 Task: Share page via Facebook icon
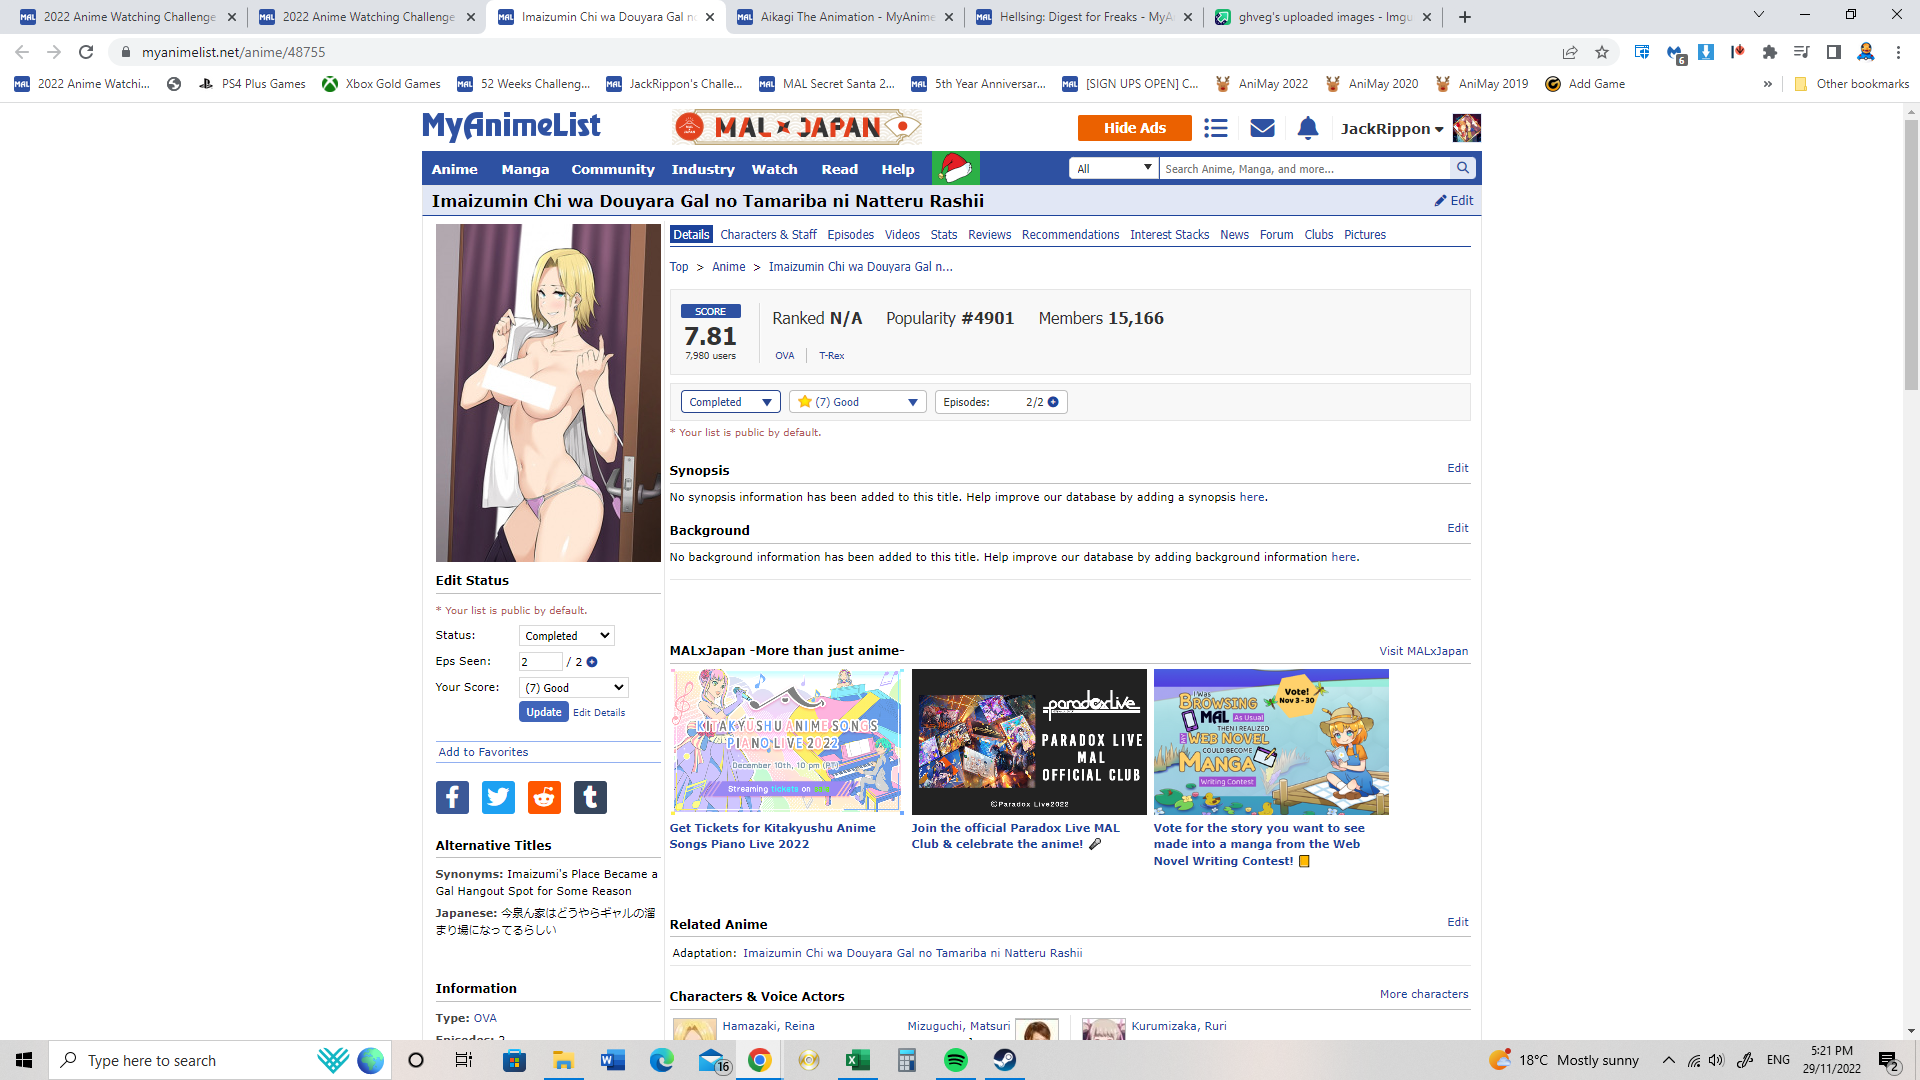(452, 797)
